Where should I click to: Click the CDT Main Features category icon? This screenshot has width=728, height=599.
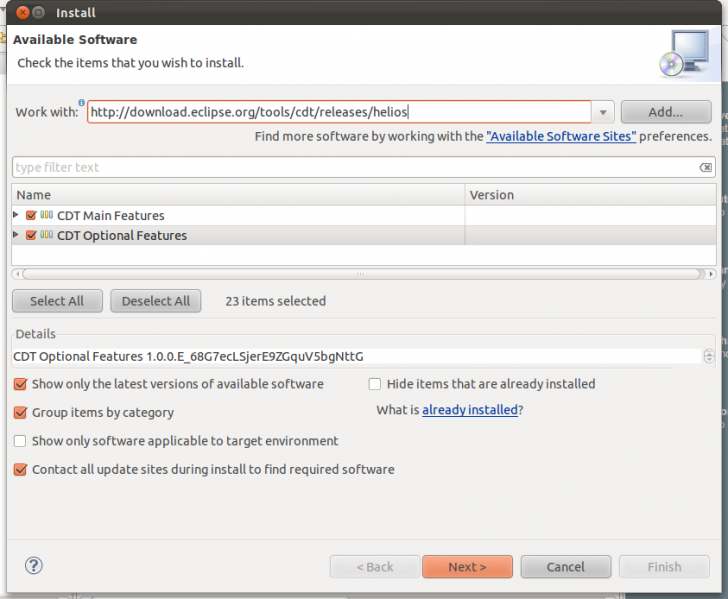[47, 216]
